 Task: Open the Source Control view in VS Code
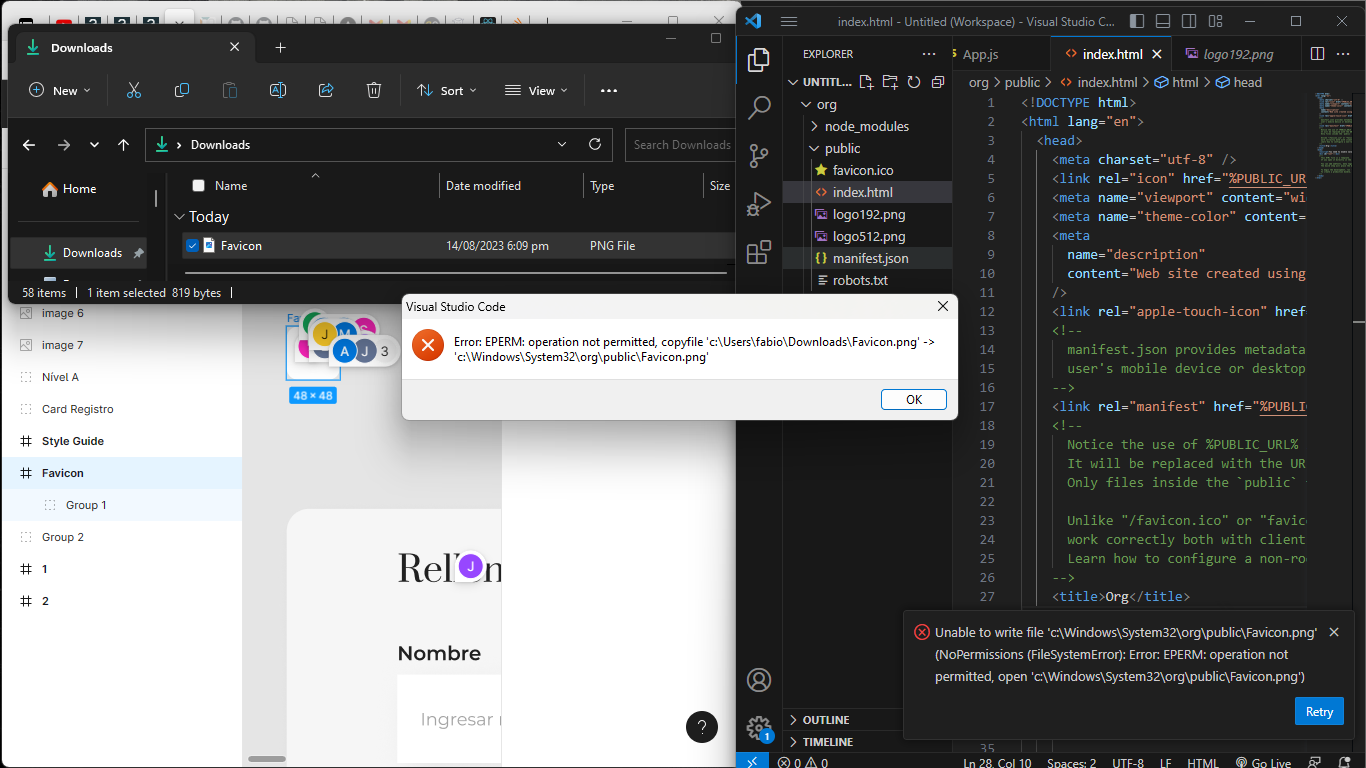(x=759, y=155)
